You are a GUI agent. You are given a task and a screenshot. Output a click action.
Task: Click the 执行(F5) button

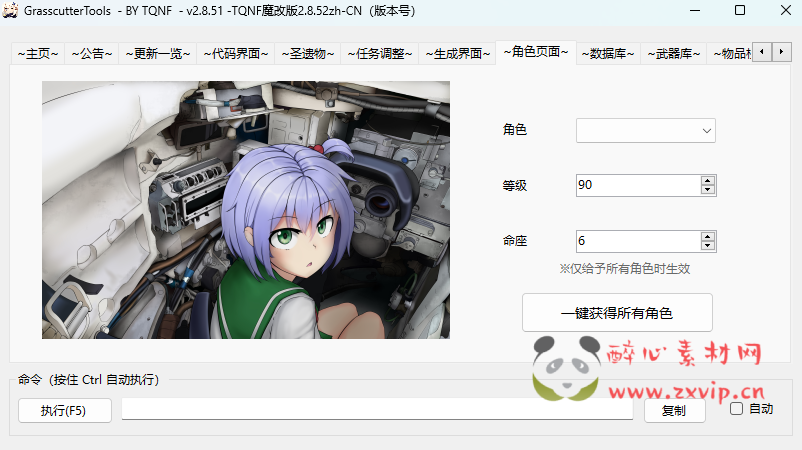(64, 410)
